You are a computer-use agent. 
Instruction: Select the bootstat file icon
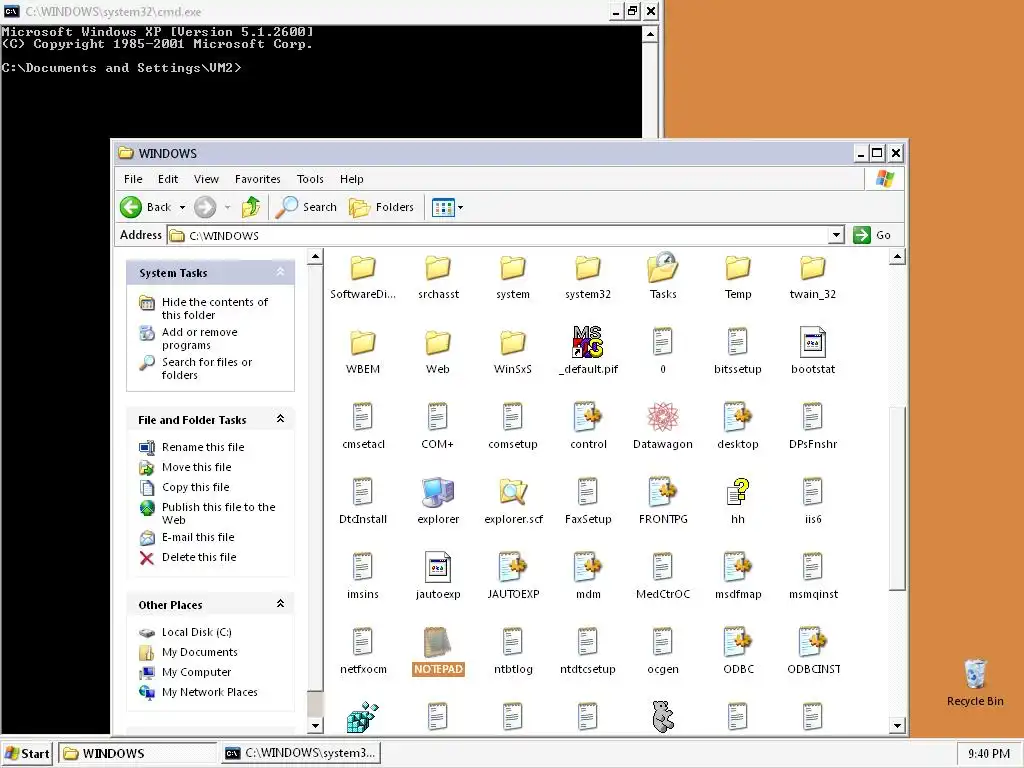[x=813, y=342]
